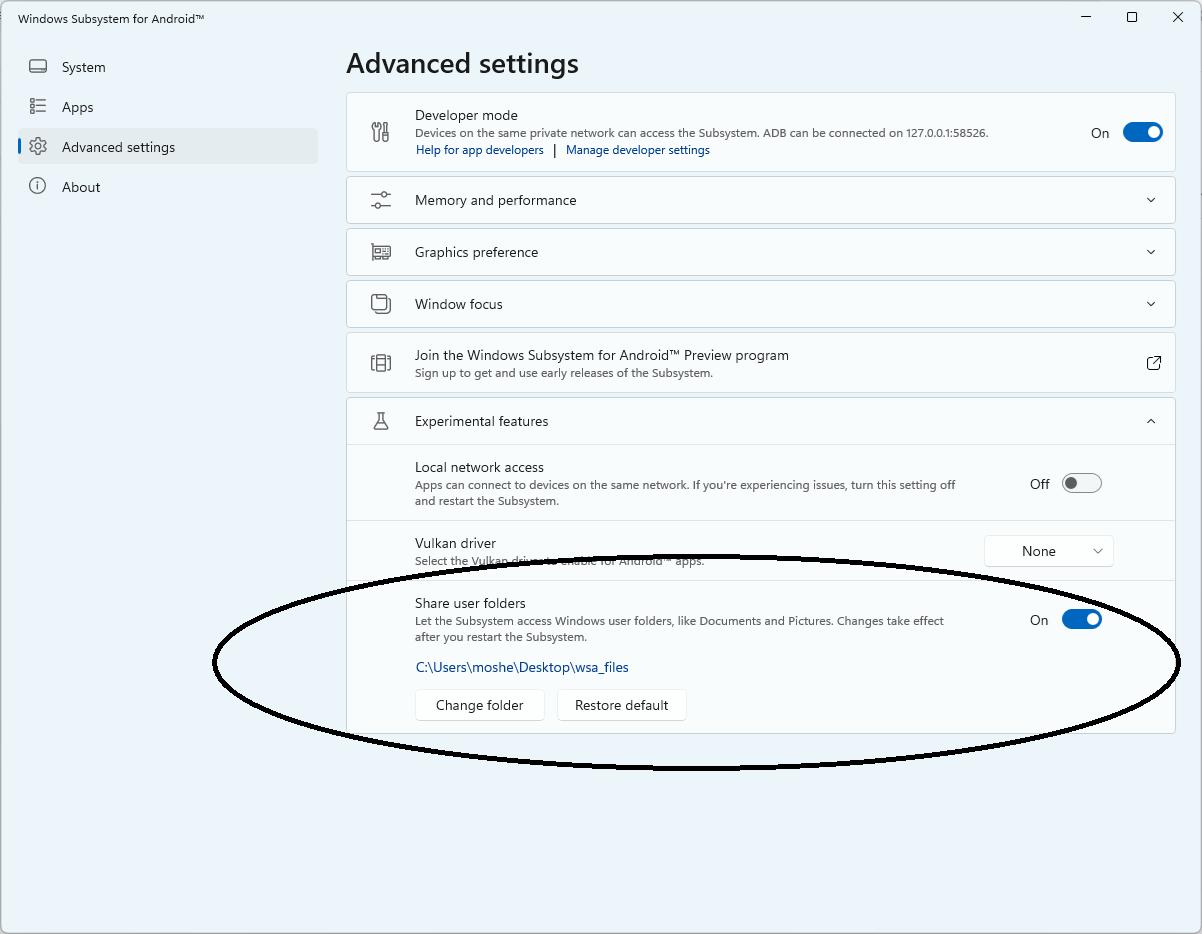Click the Advanced settings page heading
This screenshot has height=934, width=1202.
coord(462,64)
